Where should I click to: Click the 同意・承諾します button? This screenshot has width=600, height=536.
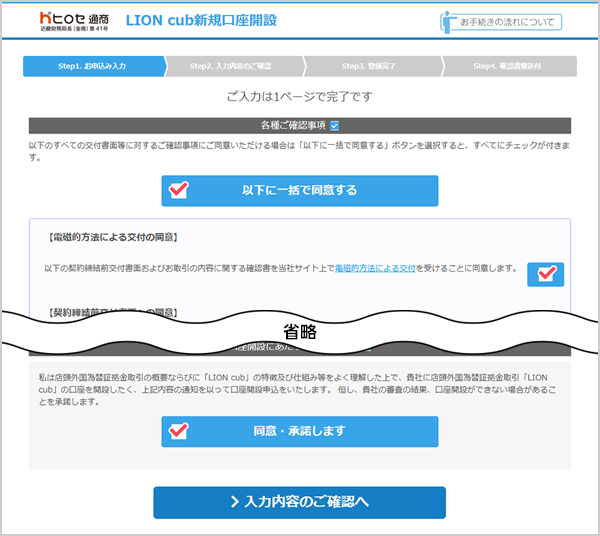click(x=300, y=431)
